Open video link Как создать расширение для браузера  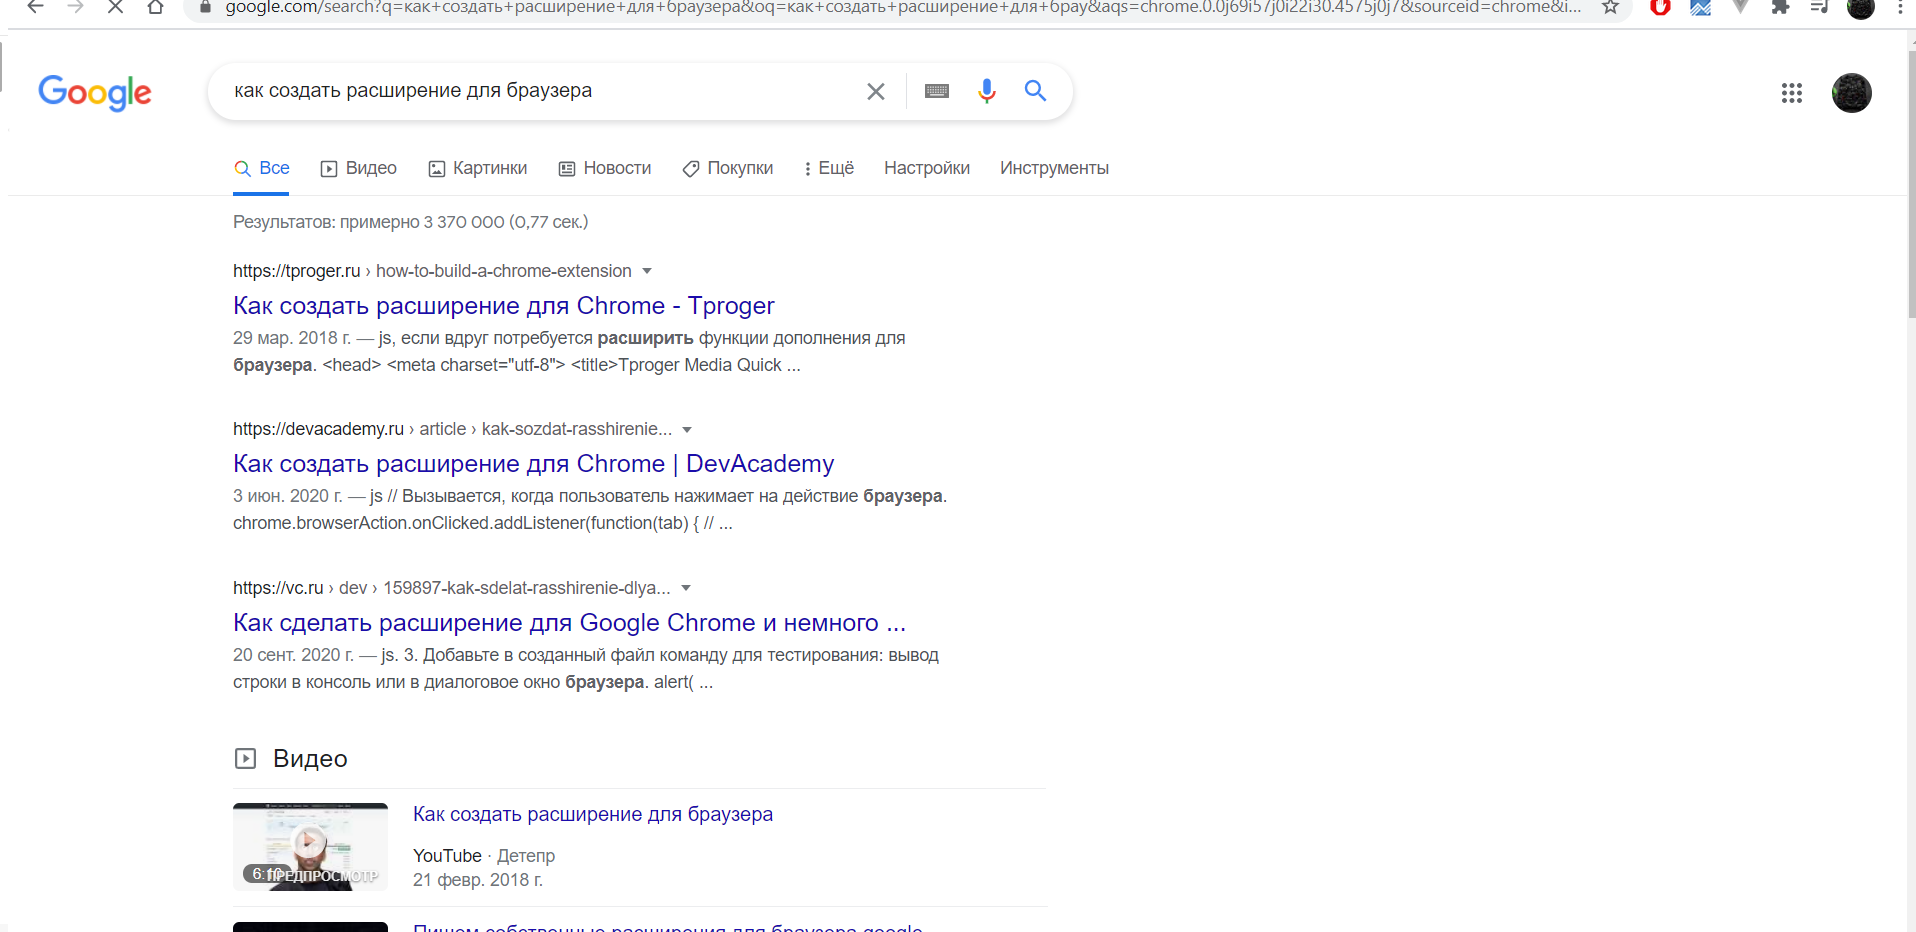click(x=593, y=815)
